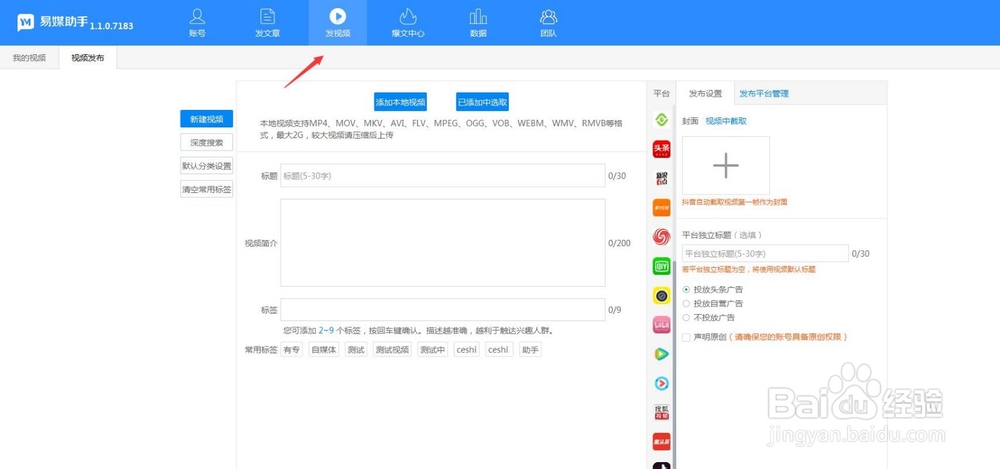Select the green diamond platform icon
The height and width of the screenshot is (469, 1000).
pyautogui.click(x=661, y=120)
